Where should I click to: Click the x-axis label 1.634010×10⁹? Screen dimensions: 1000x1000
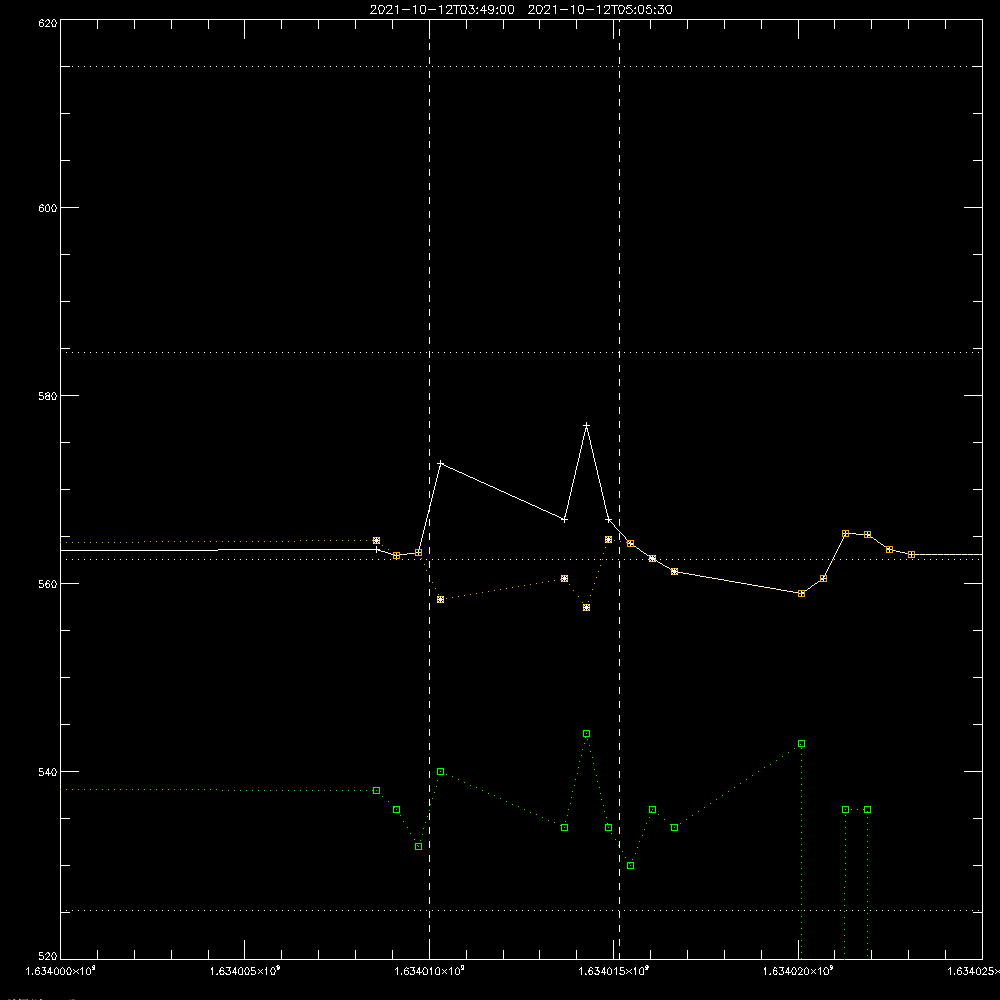(429, 971)
